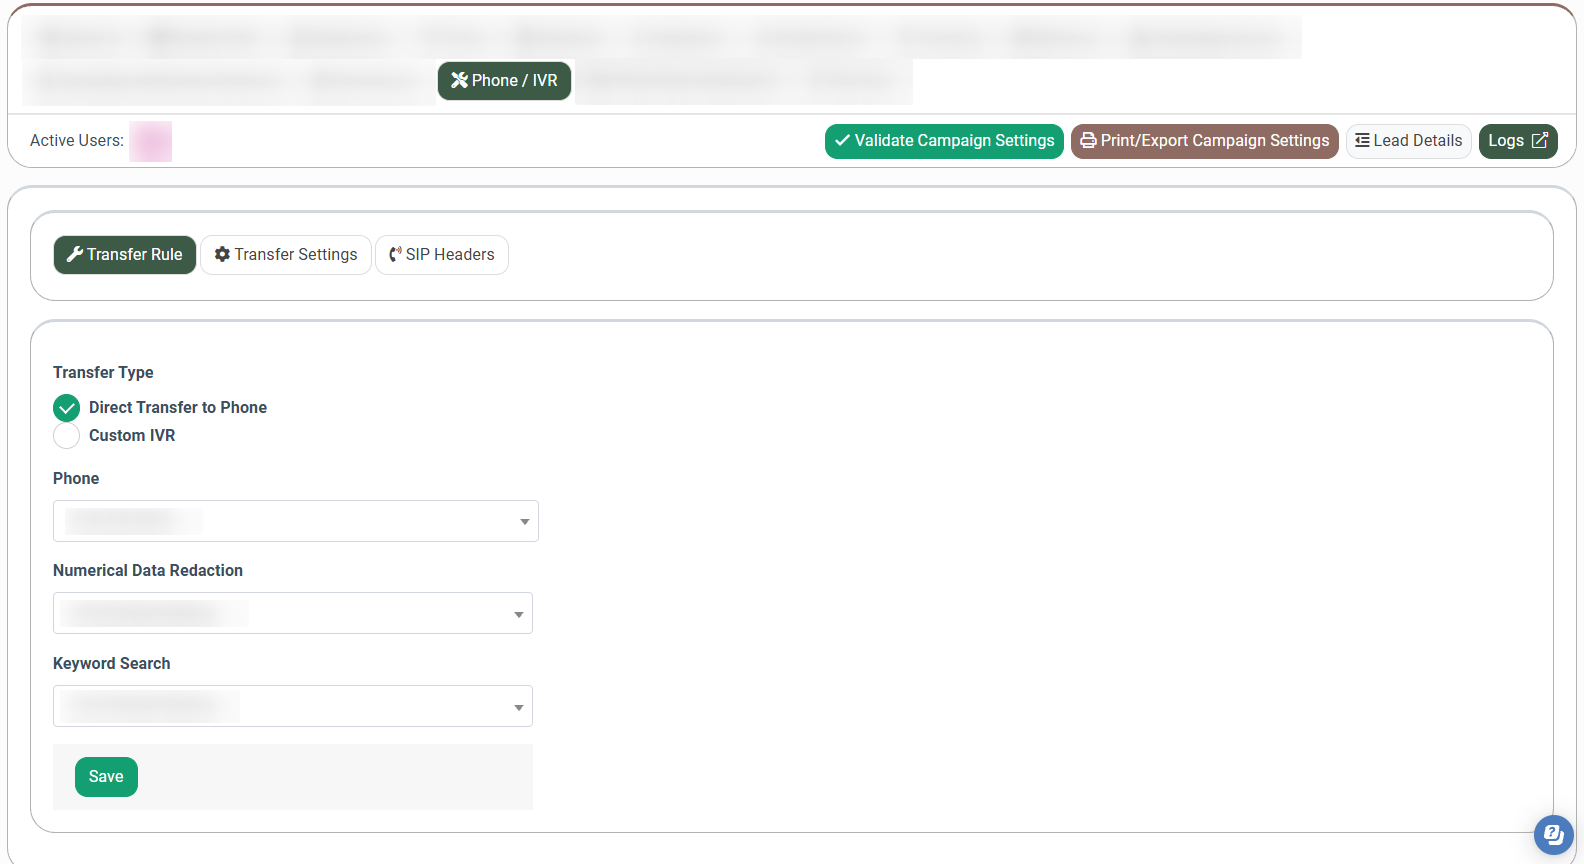Click the wrench icon on Transfer Rule

pyautogui.click(x=74, y=255)
